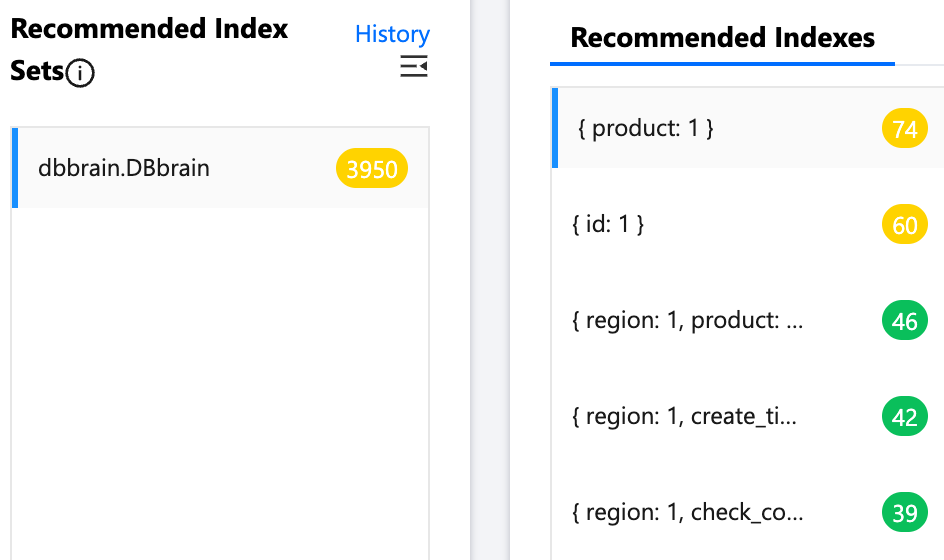The width and height of the screenshot is (944, 560).
Task: Click the blue selection bar beside dbbrain.DBbrain
Action: coord(15,168)
